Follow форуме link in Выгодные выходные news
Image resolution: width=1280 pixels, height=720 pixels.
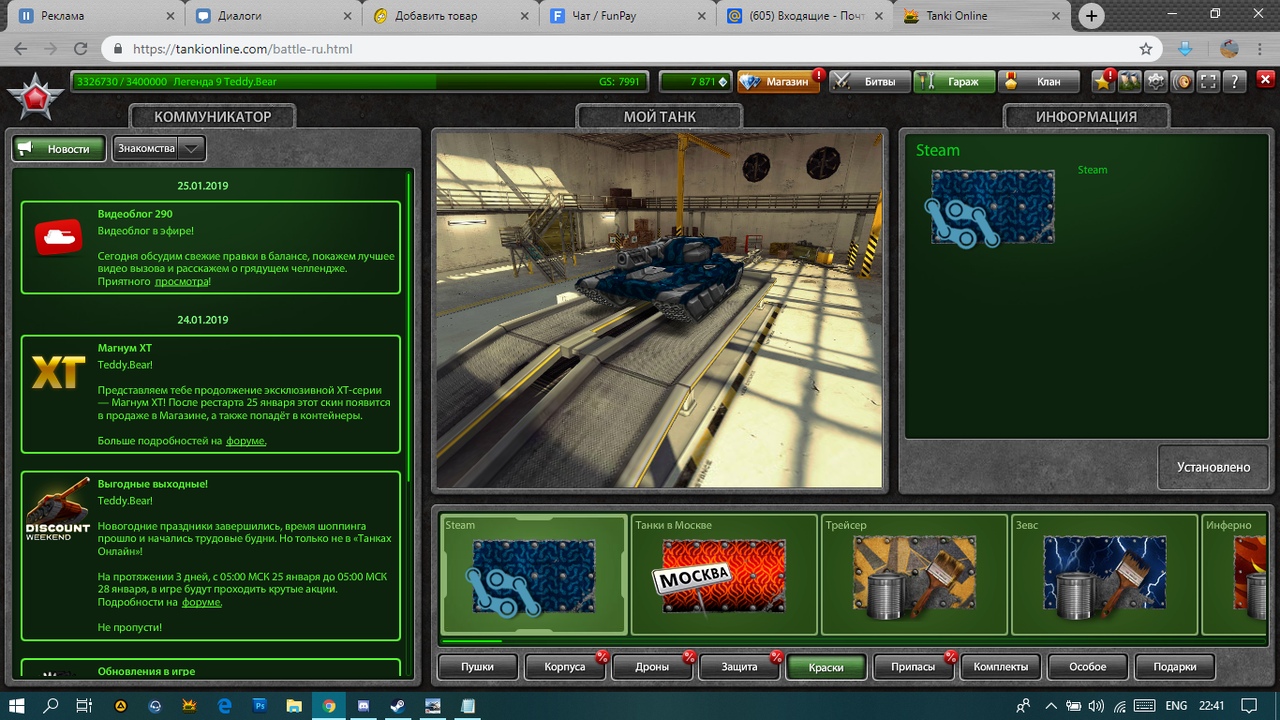[202, 603]
